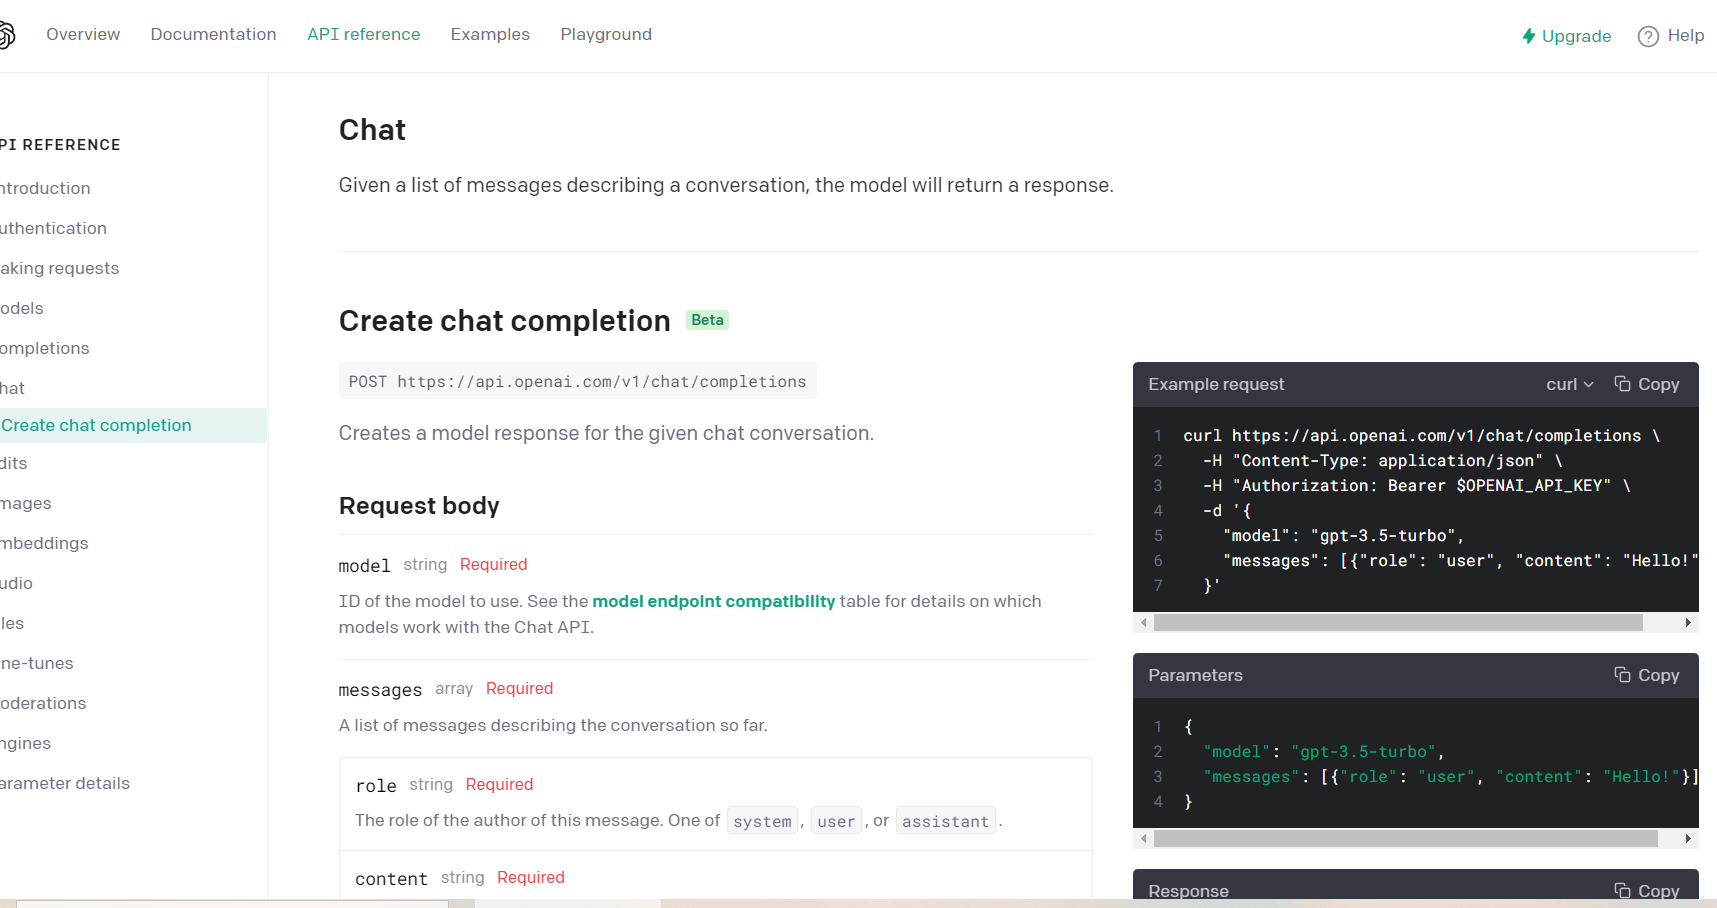Click the POST chat/completions endpoint URL
The width and height of the screenshot is (1717, 908).
[x=577, y=381]
